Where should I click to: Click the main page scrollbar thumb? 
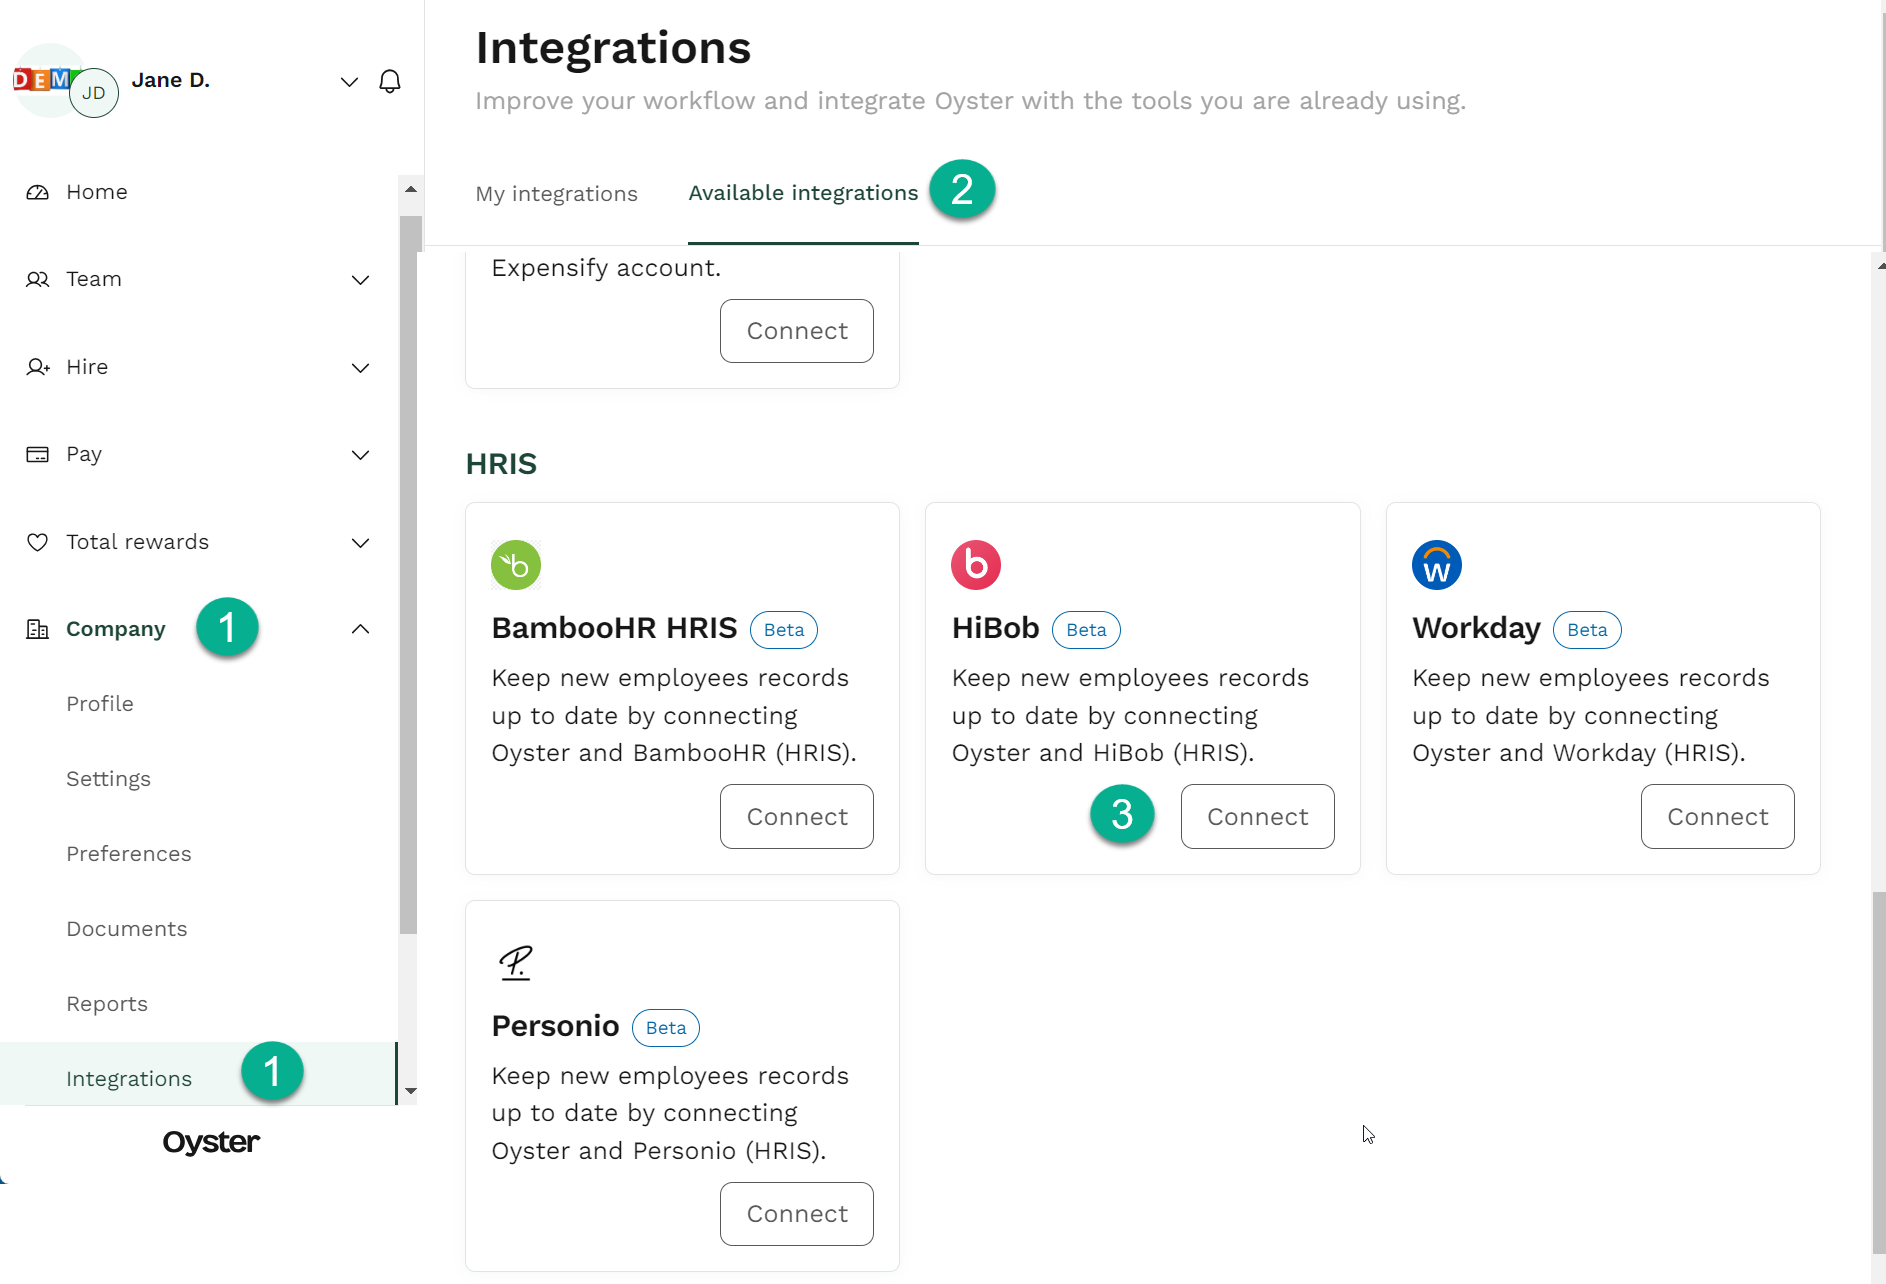click(1879, 1073)
